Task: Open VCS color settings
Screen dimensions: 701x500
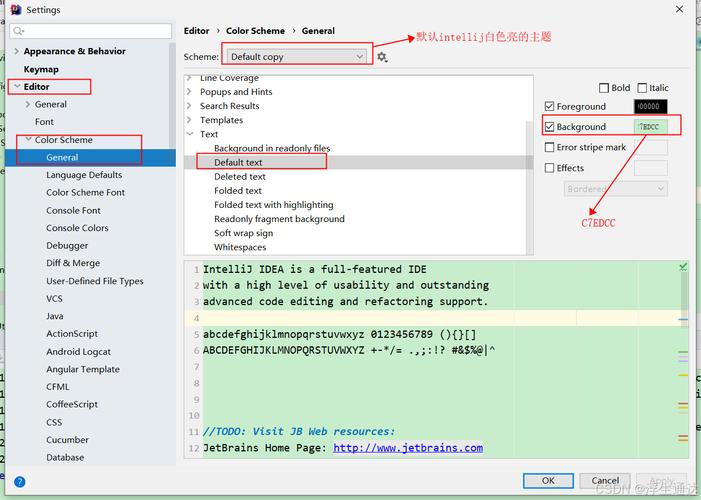Action: click(x=54, y=299)
